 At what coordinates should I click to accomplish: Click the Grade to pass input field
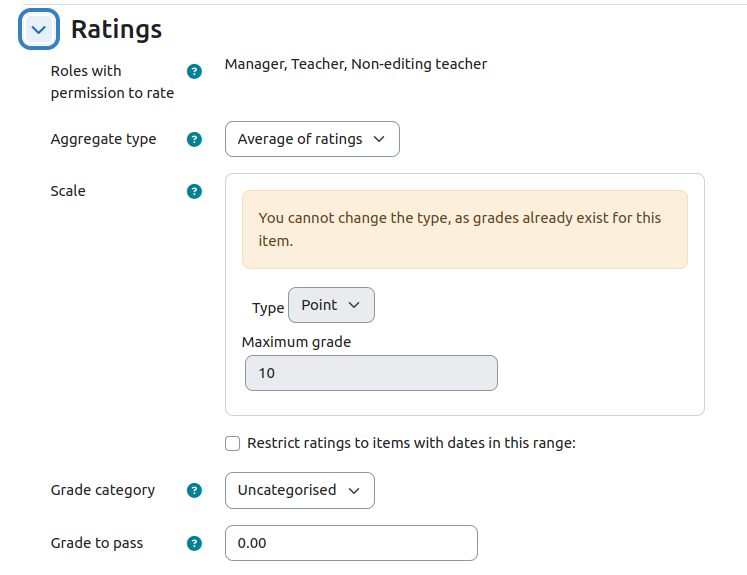(351, 543)
